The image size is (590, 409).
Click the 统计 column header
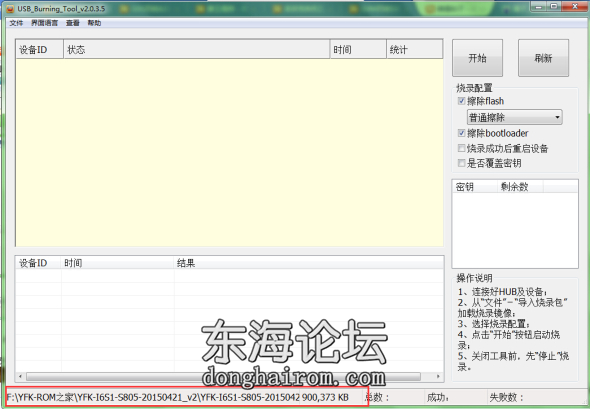[x=415, y=49]
